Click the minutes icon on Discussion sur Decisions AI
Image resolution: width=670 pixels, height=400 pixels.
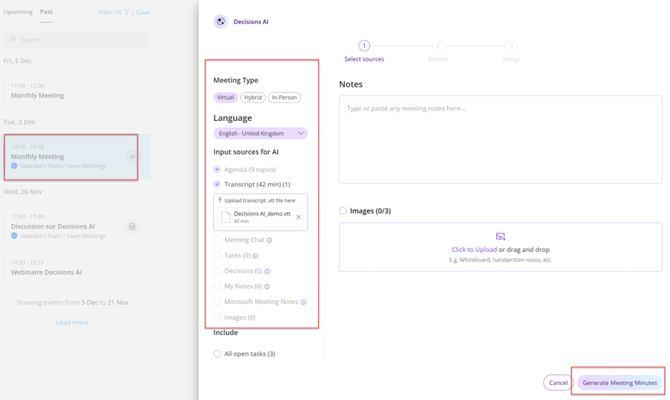[x=132, y=226]
